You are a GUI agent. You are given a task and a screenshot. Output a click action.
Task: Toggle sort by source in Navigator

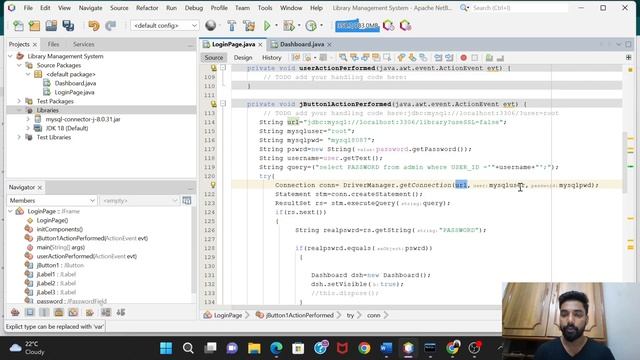[x=121, y=312]
